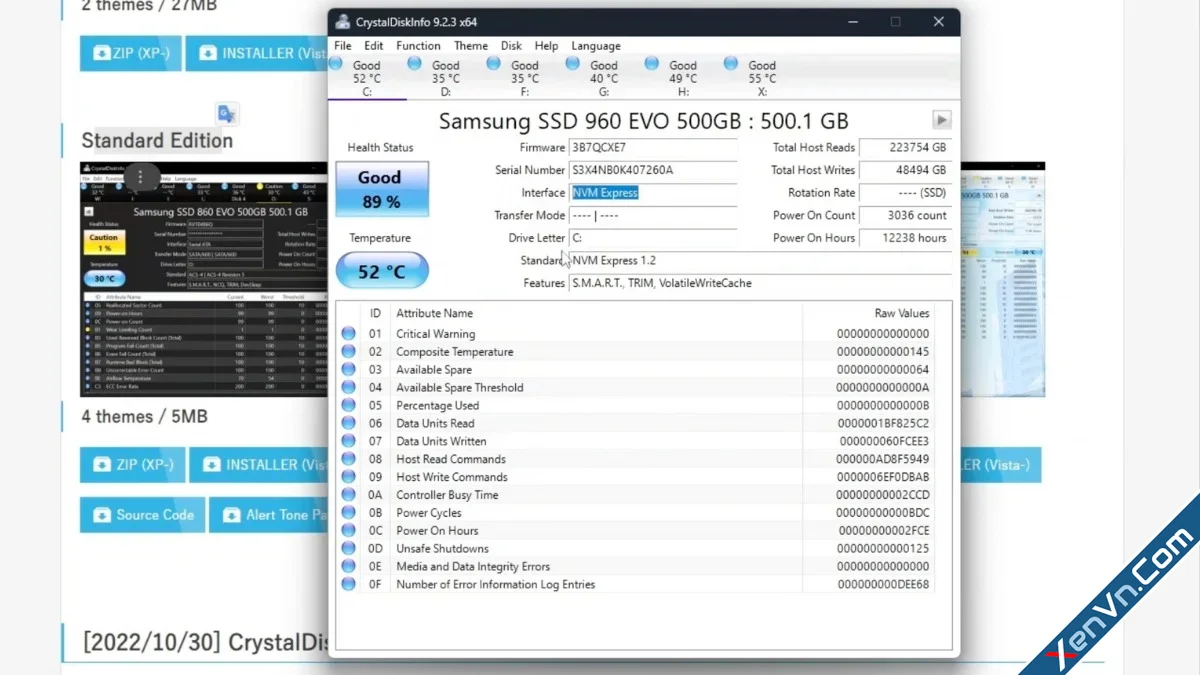
Task: Click the ZIP (XP-) button under 5MB
Action: [x=133, y=465]
